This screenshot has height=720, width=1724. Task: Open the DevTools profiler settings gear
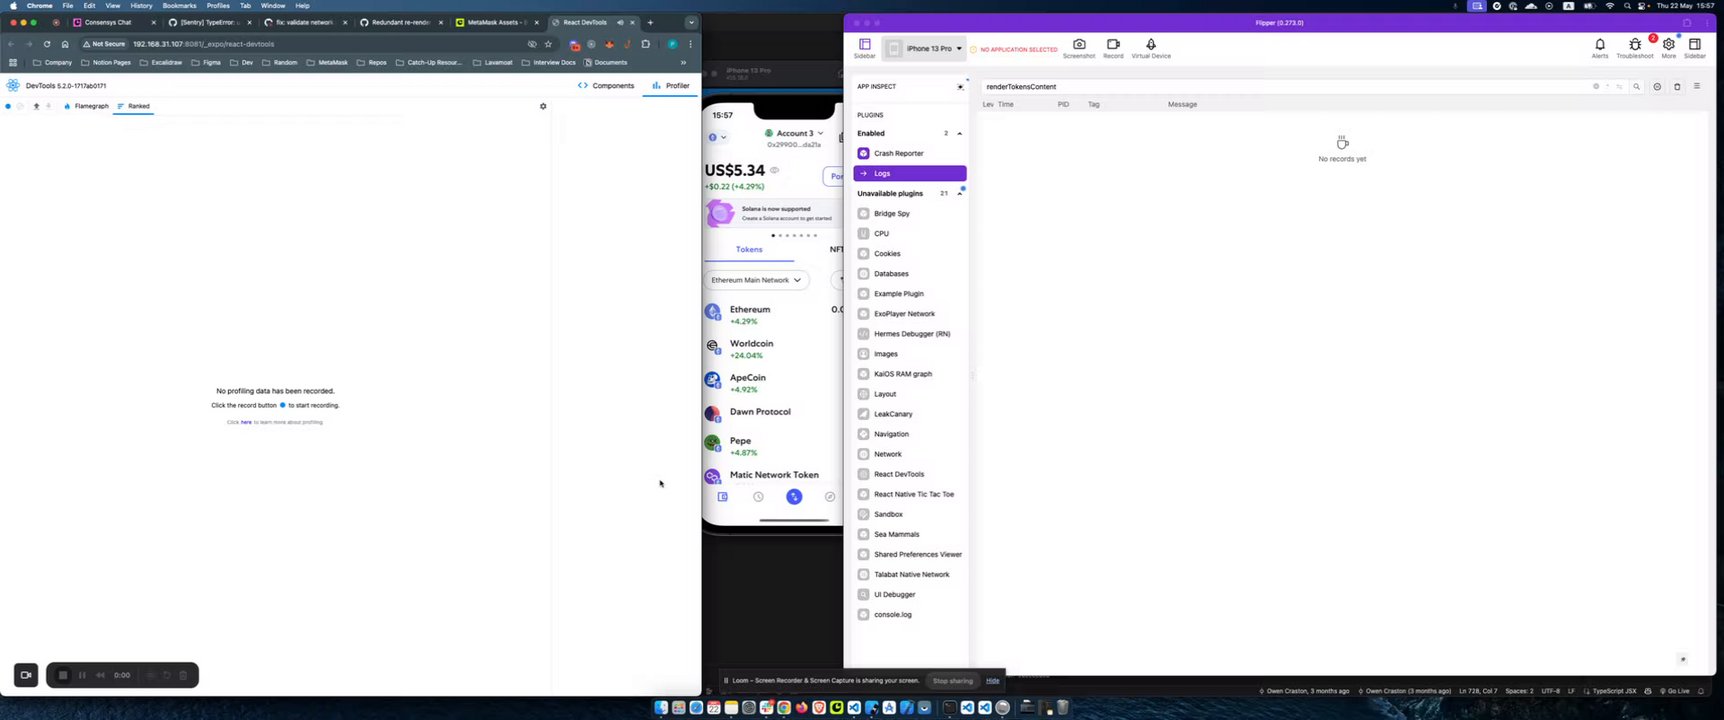click(x=543, y=106)
